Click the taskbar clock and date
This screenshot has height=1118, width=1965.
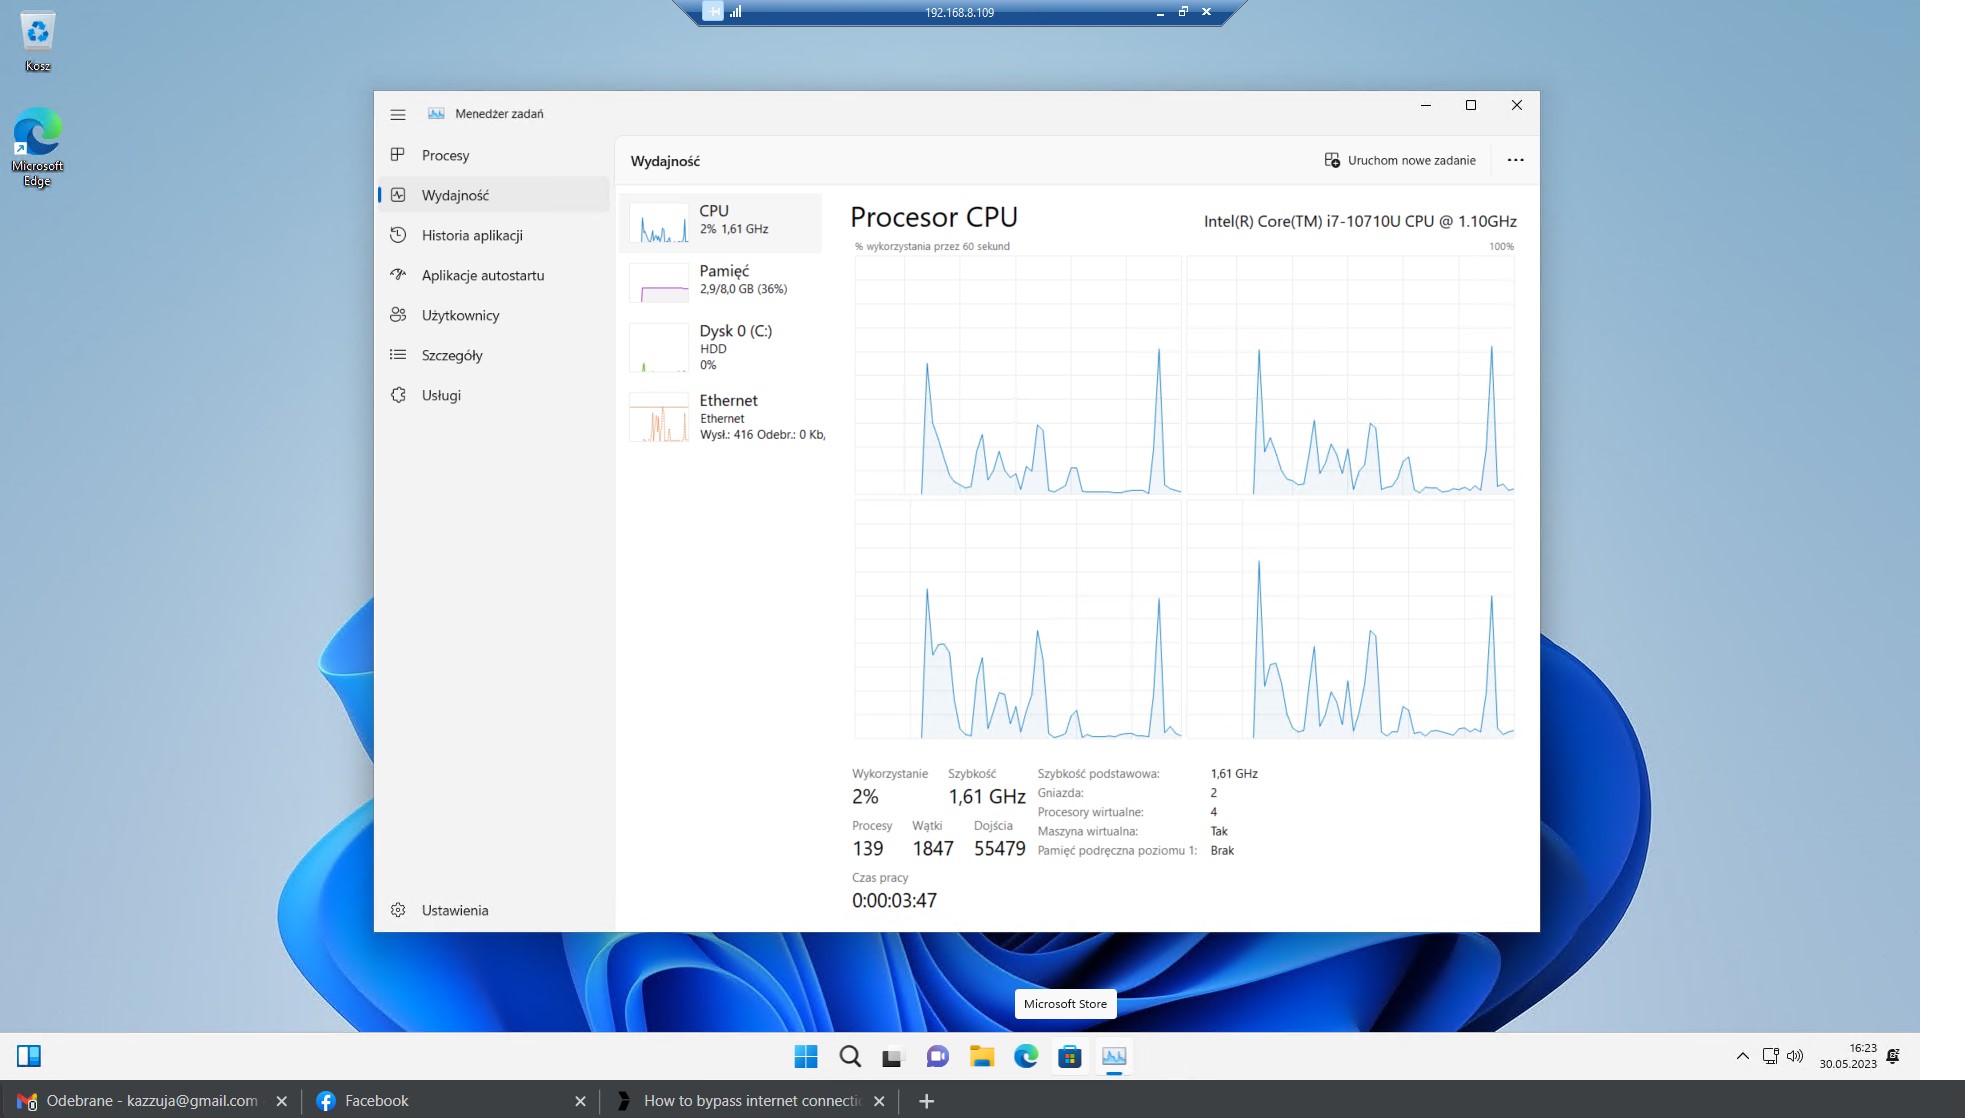pyautogui.click(x=1848, y=1056)
